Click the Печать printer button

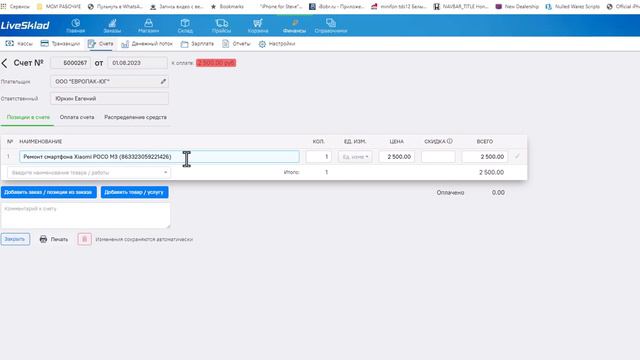pos(53,239)
